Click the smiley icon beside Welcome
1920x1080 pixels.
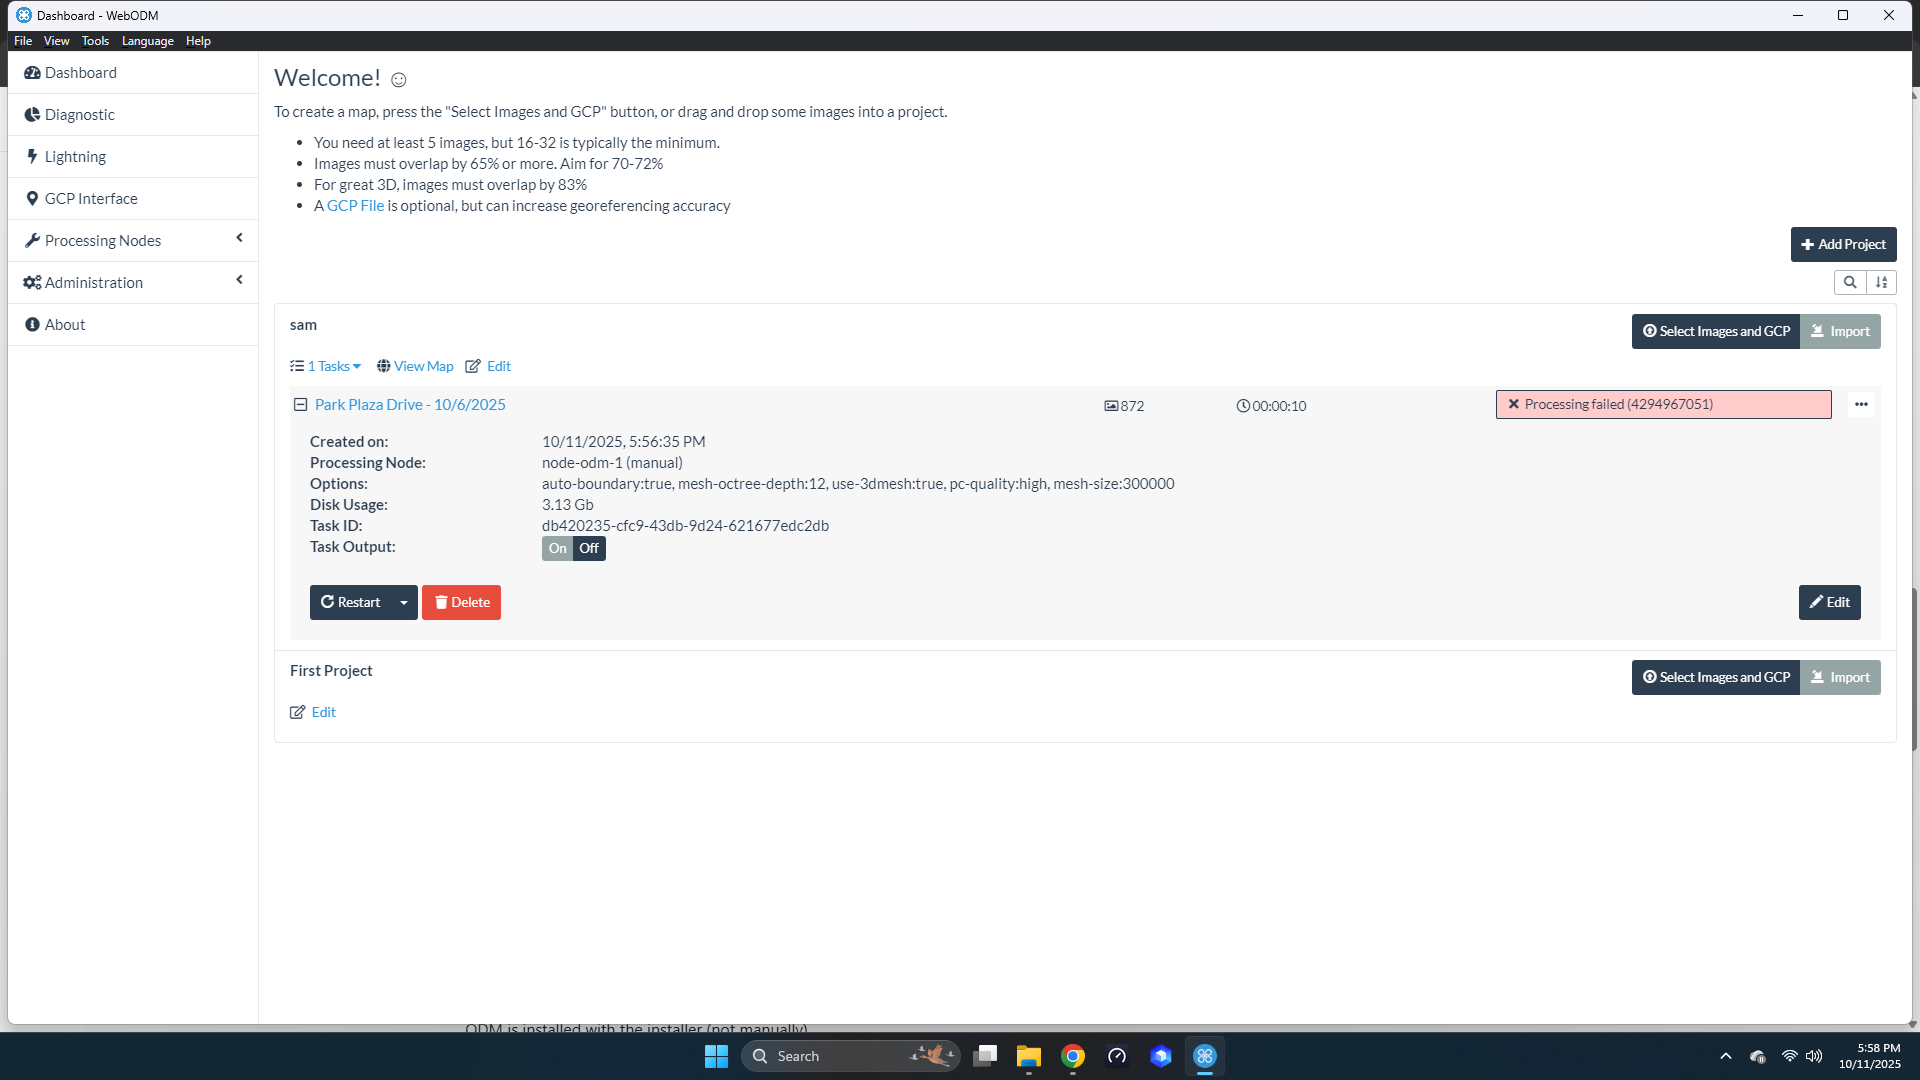(x=398, y=79)
